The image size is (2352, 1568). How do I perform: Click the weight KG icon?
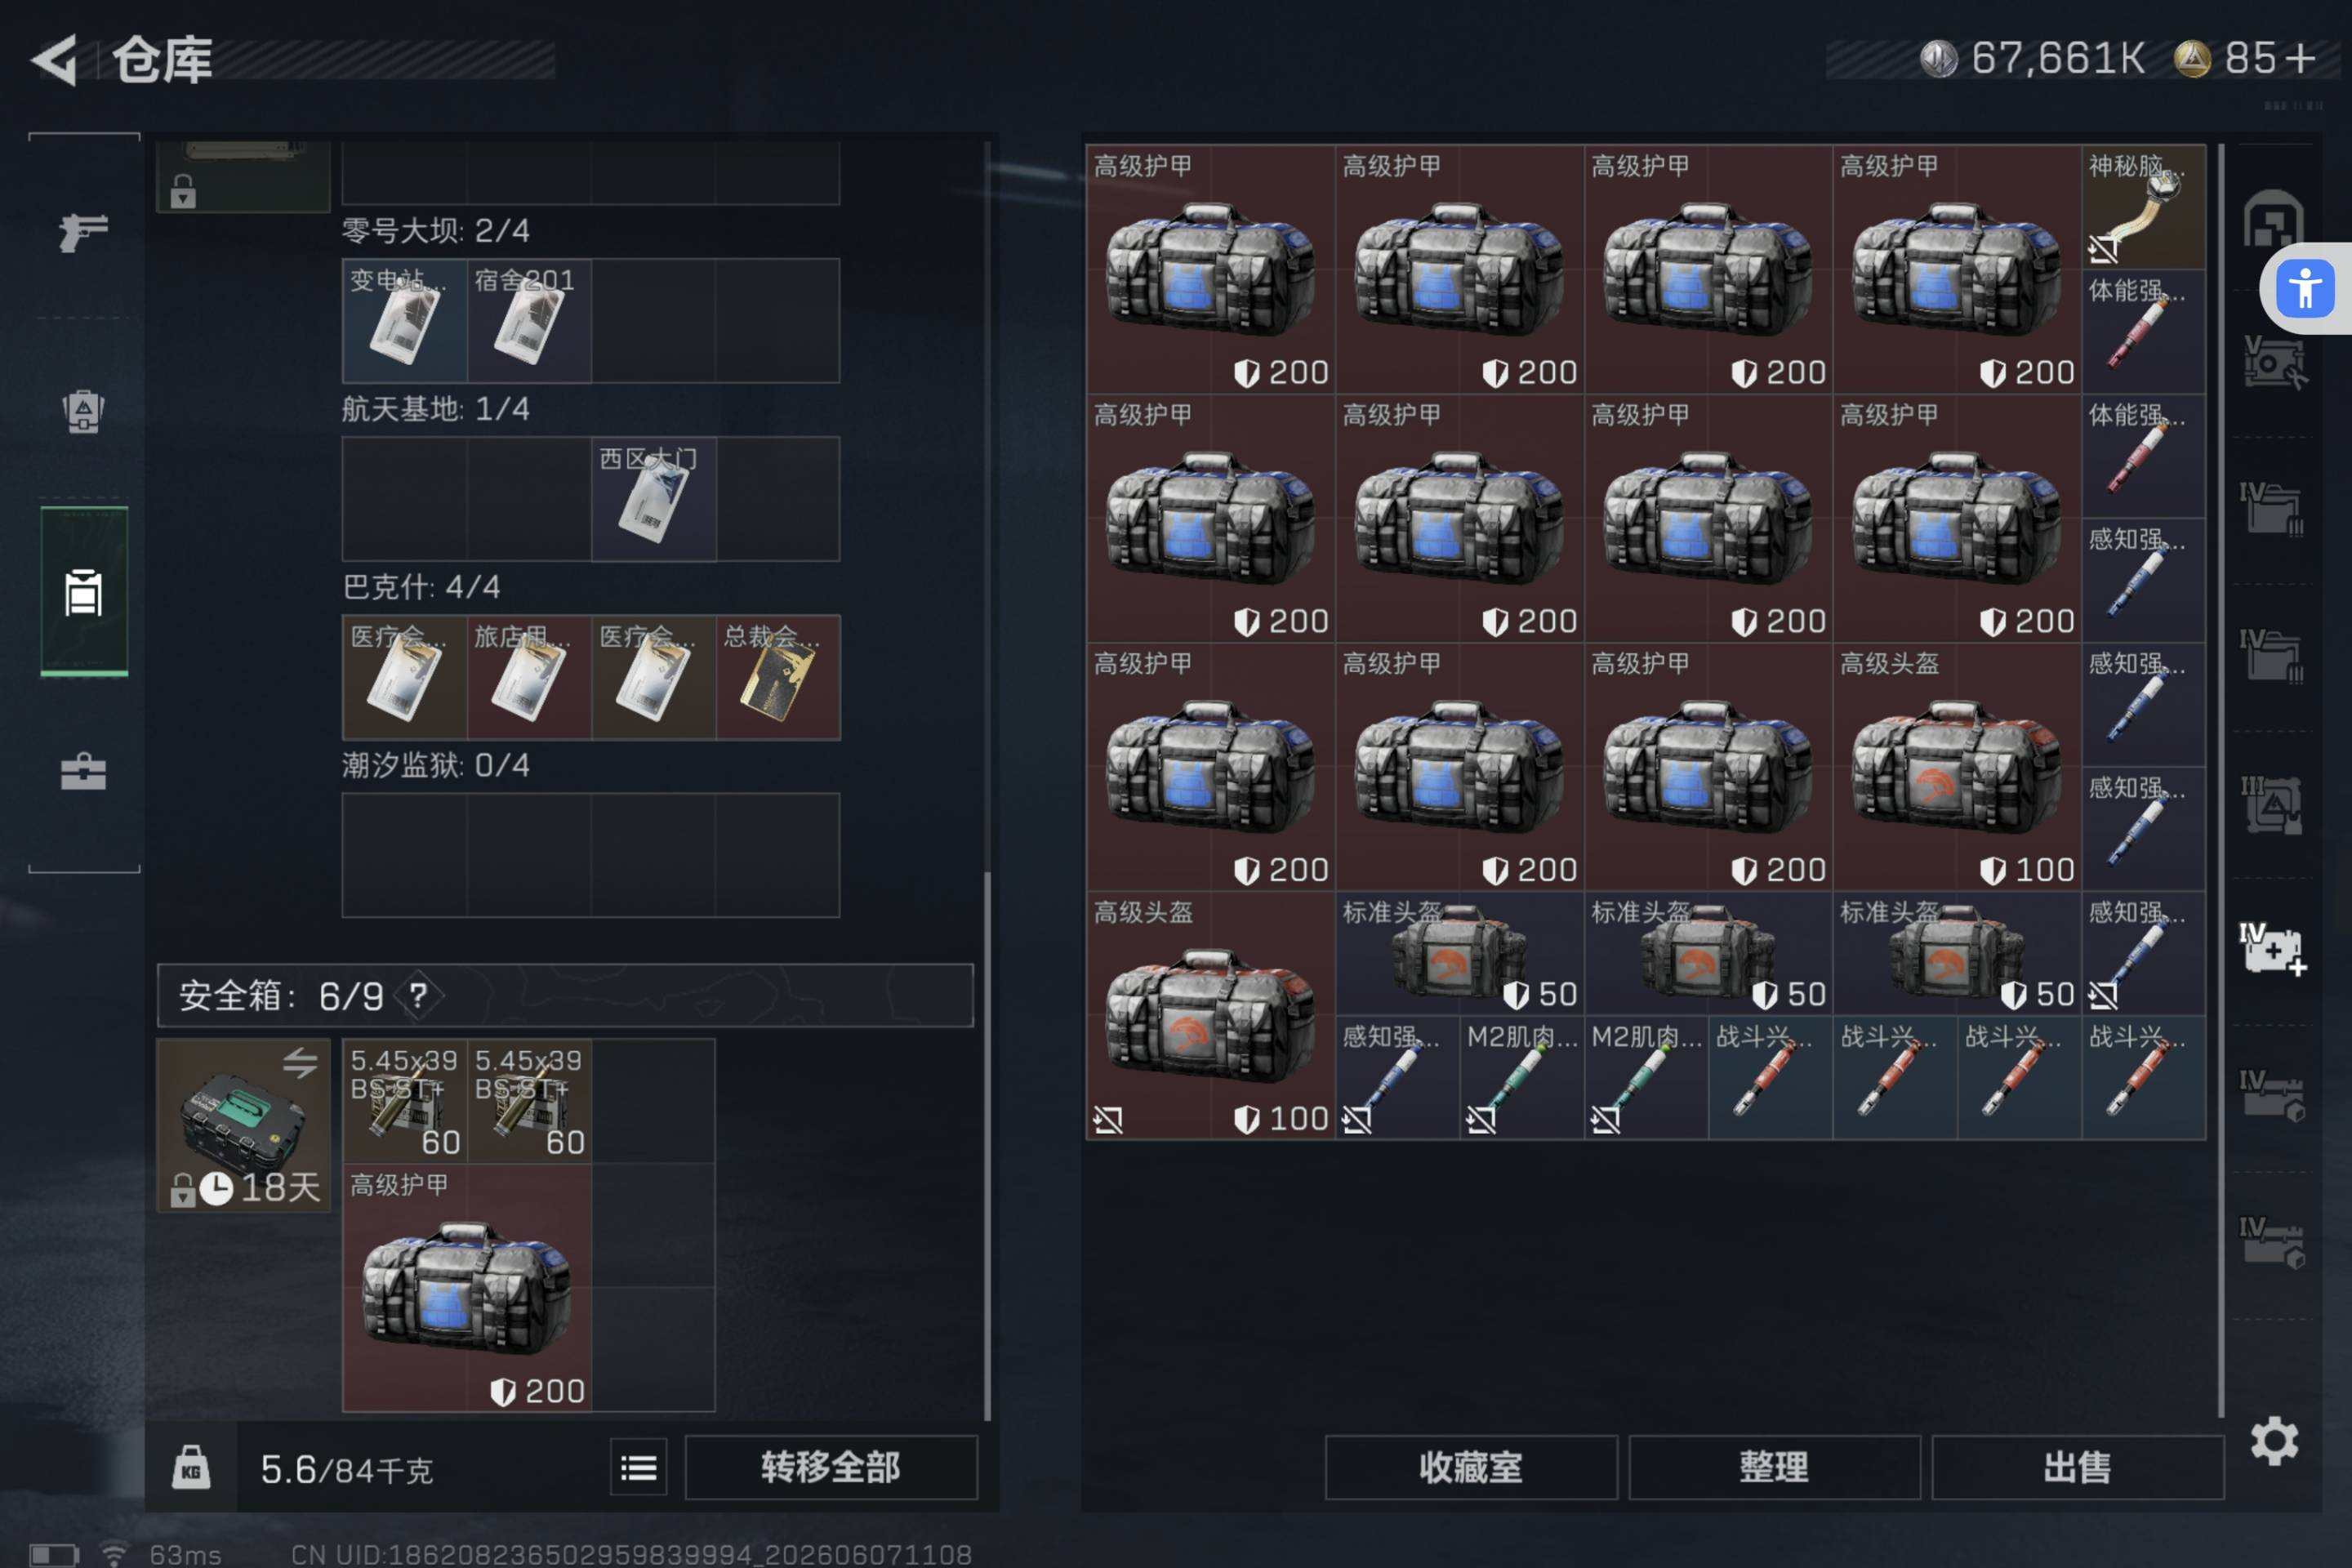[x=191, y=1468]
